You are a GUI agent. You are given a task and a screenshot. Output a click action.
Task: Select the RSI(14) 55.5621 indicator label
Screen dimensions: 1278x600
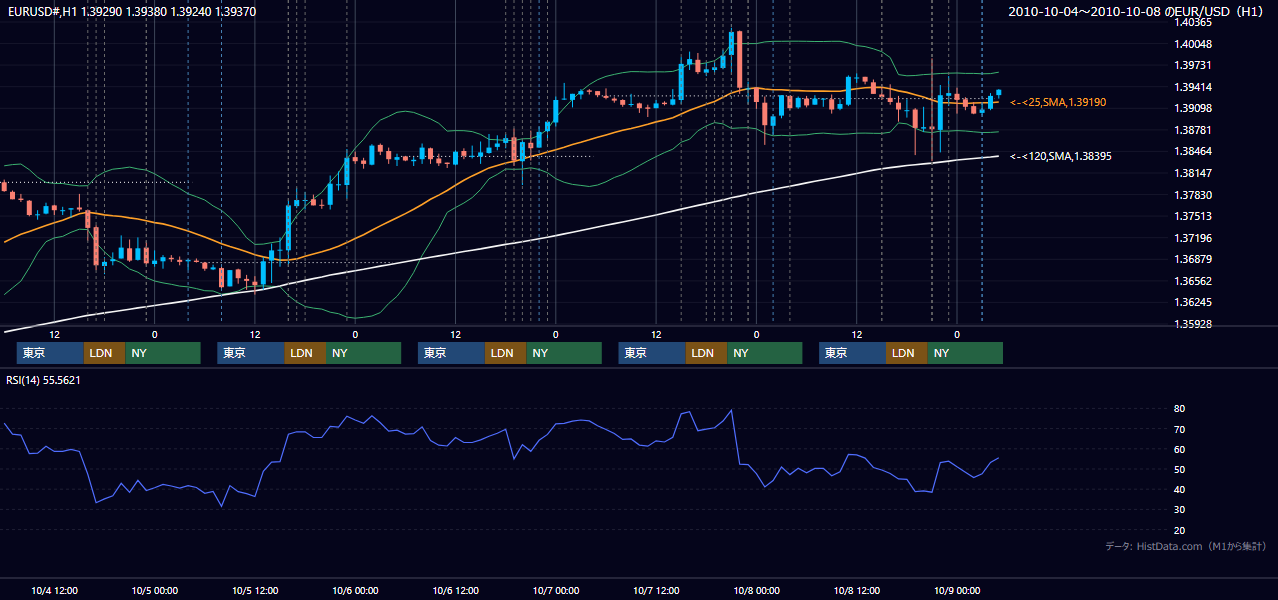tap(43, 380)
